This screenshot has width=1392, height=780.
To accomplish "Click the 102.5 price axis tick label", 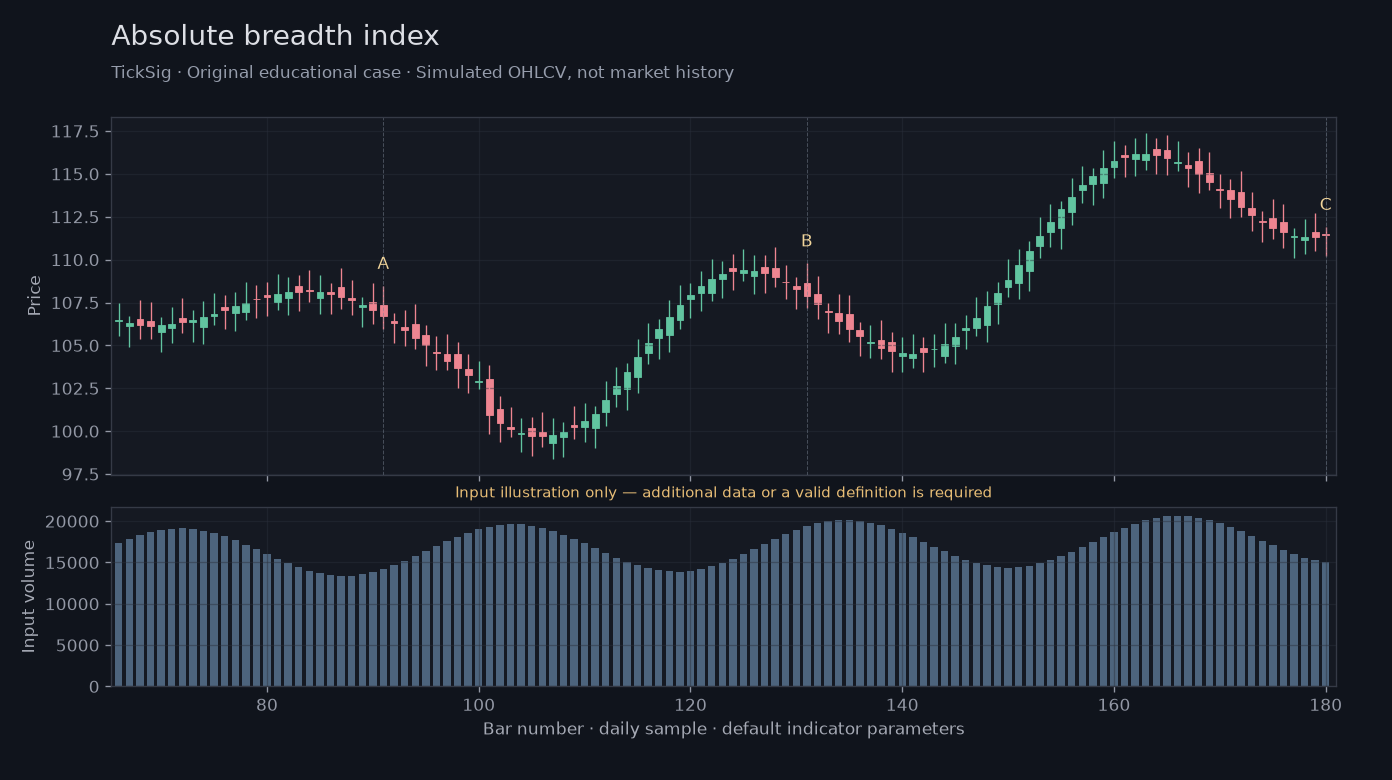I will (x=76, y=389).
